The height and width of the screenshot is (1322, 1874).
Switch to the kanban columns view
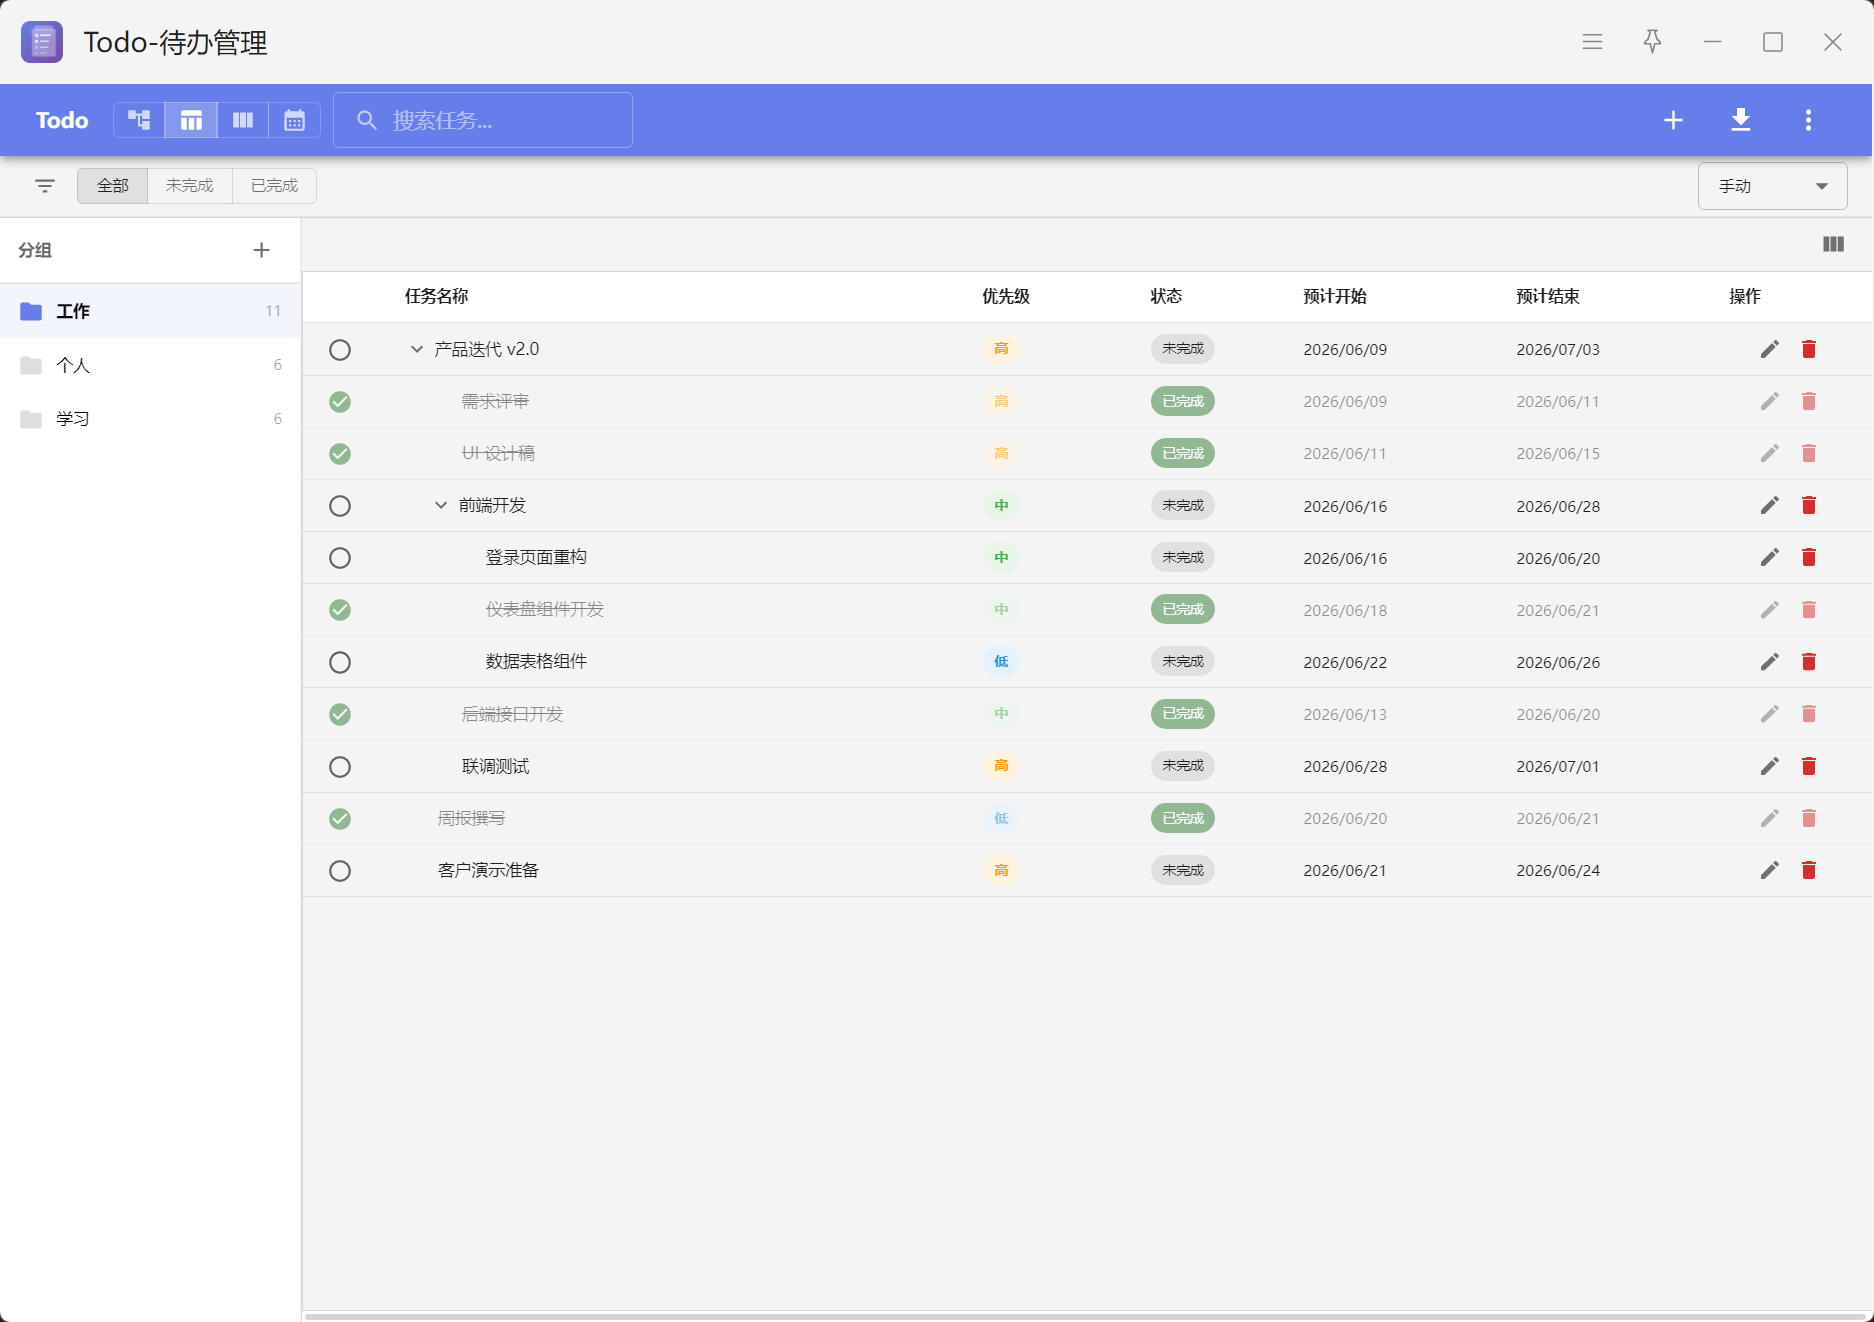[243, 120]
